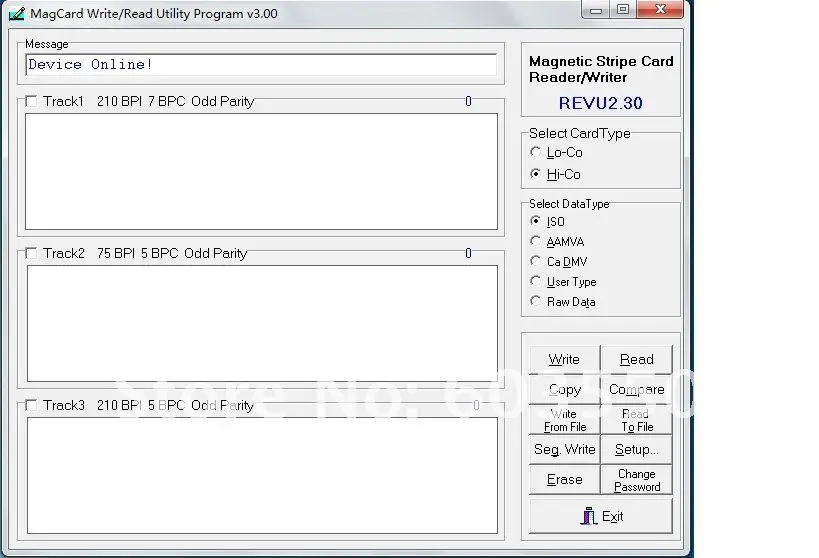
Task: Click the Change Password button
Action: (x=637, y=480)
